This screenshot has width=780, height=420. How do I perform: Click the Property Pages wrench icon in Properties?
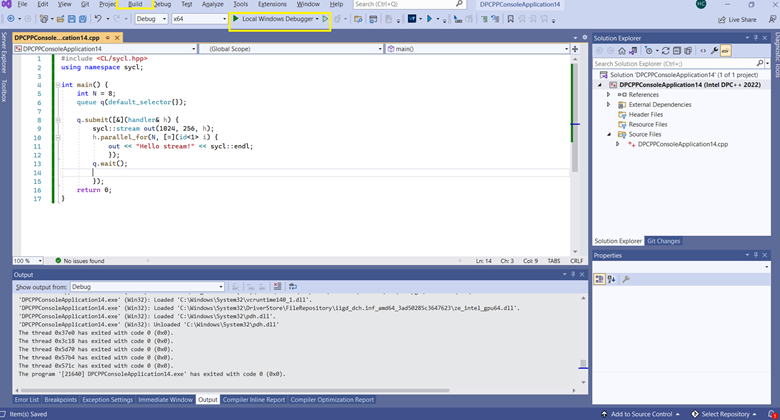pyautogui.click(x=626, y=279)
